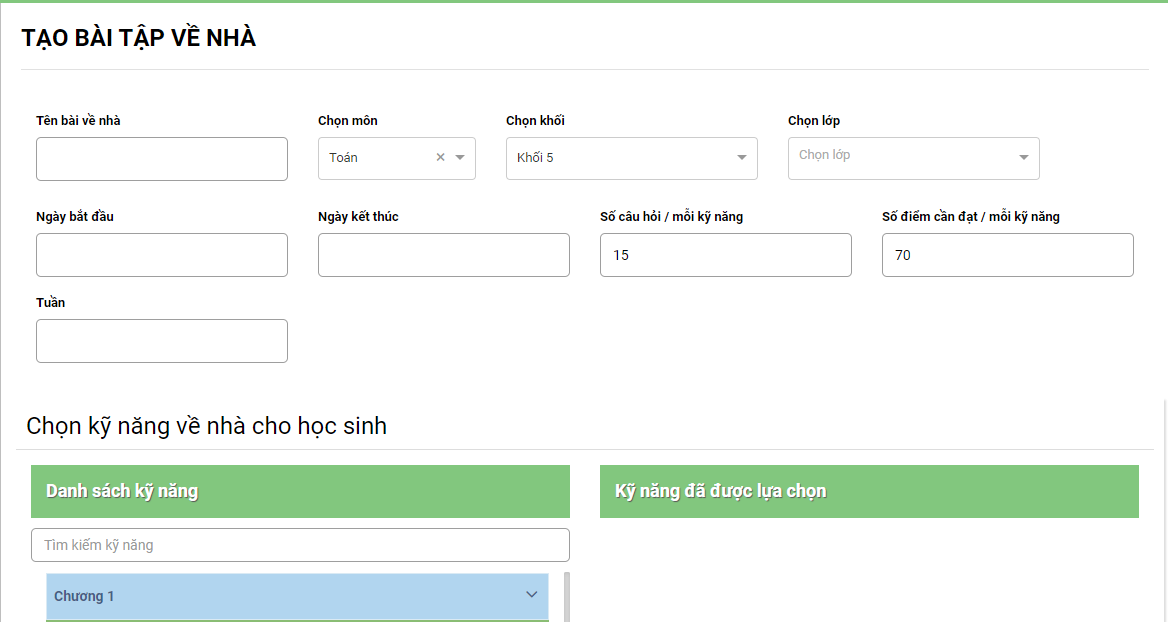Click the arrow icon in Chọn lớp box
The height and width of the screenshot is (622, 1168).
coord(1023,158)
